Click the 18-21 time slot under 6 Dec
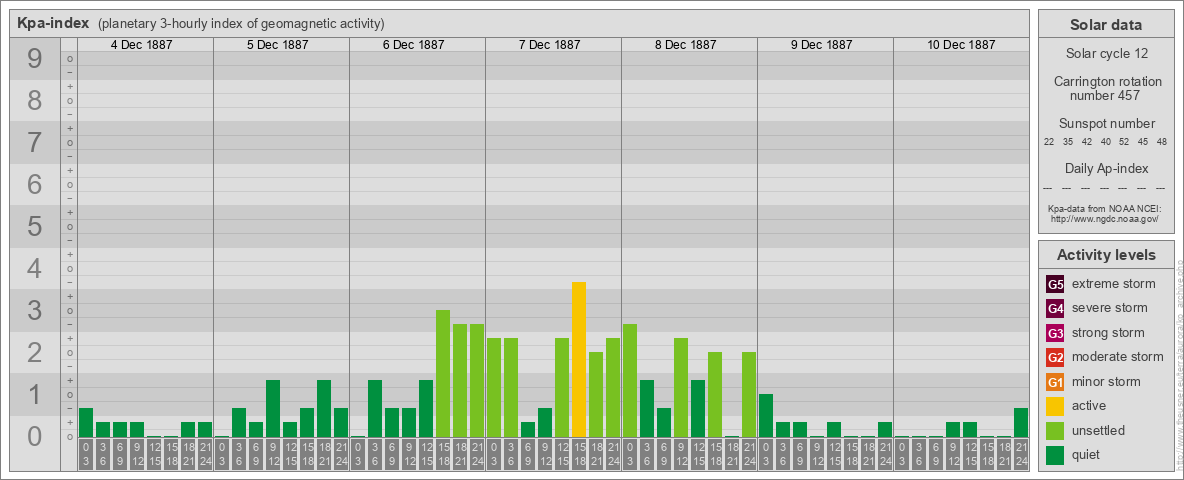This screenshot has height=480, width=1184. (460, 455)
